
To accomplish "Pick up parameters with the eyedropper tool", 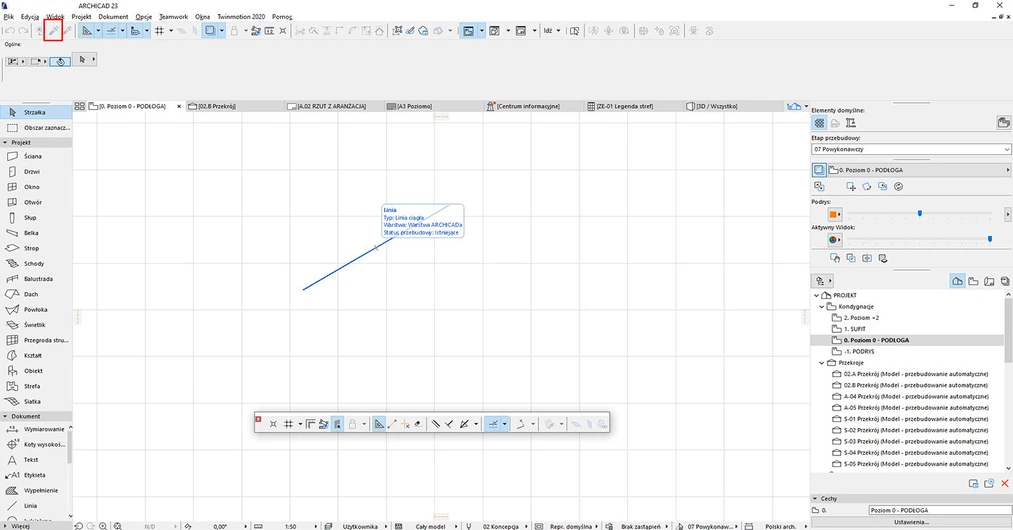I will click(53, 30).
